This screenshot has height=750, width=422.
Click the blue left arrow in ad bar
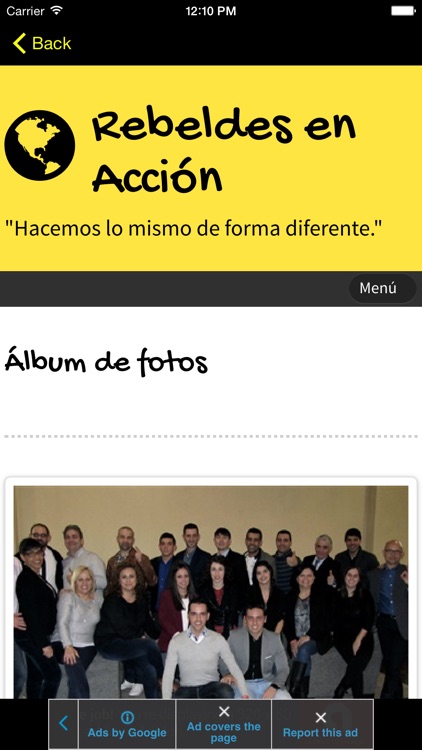(63, 723)
